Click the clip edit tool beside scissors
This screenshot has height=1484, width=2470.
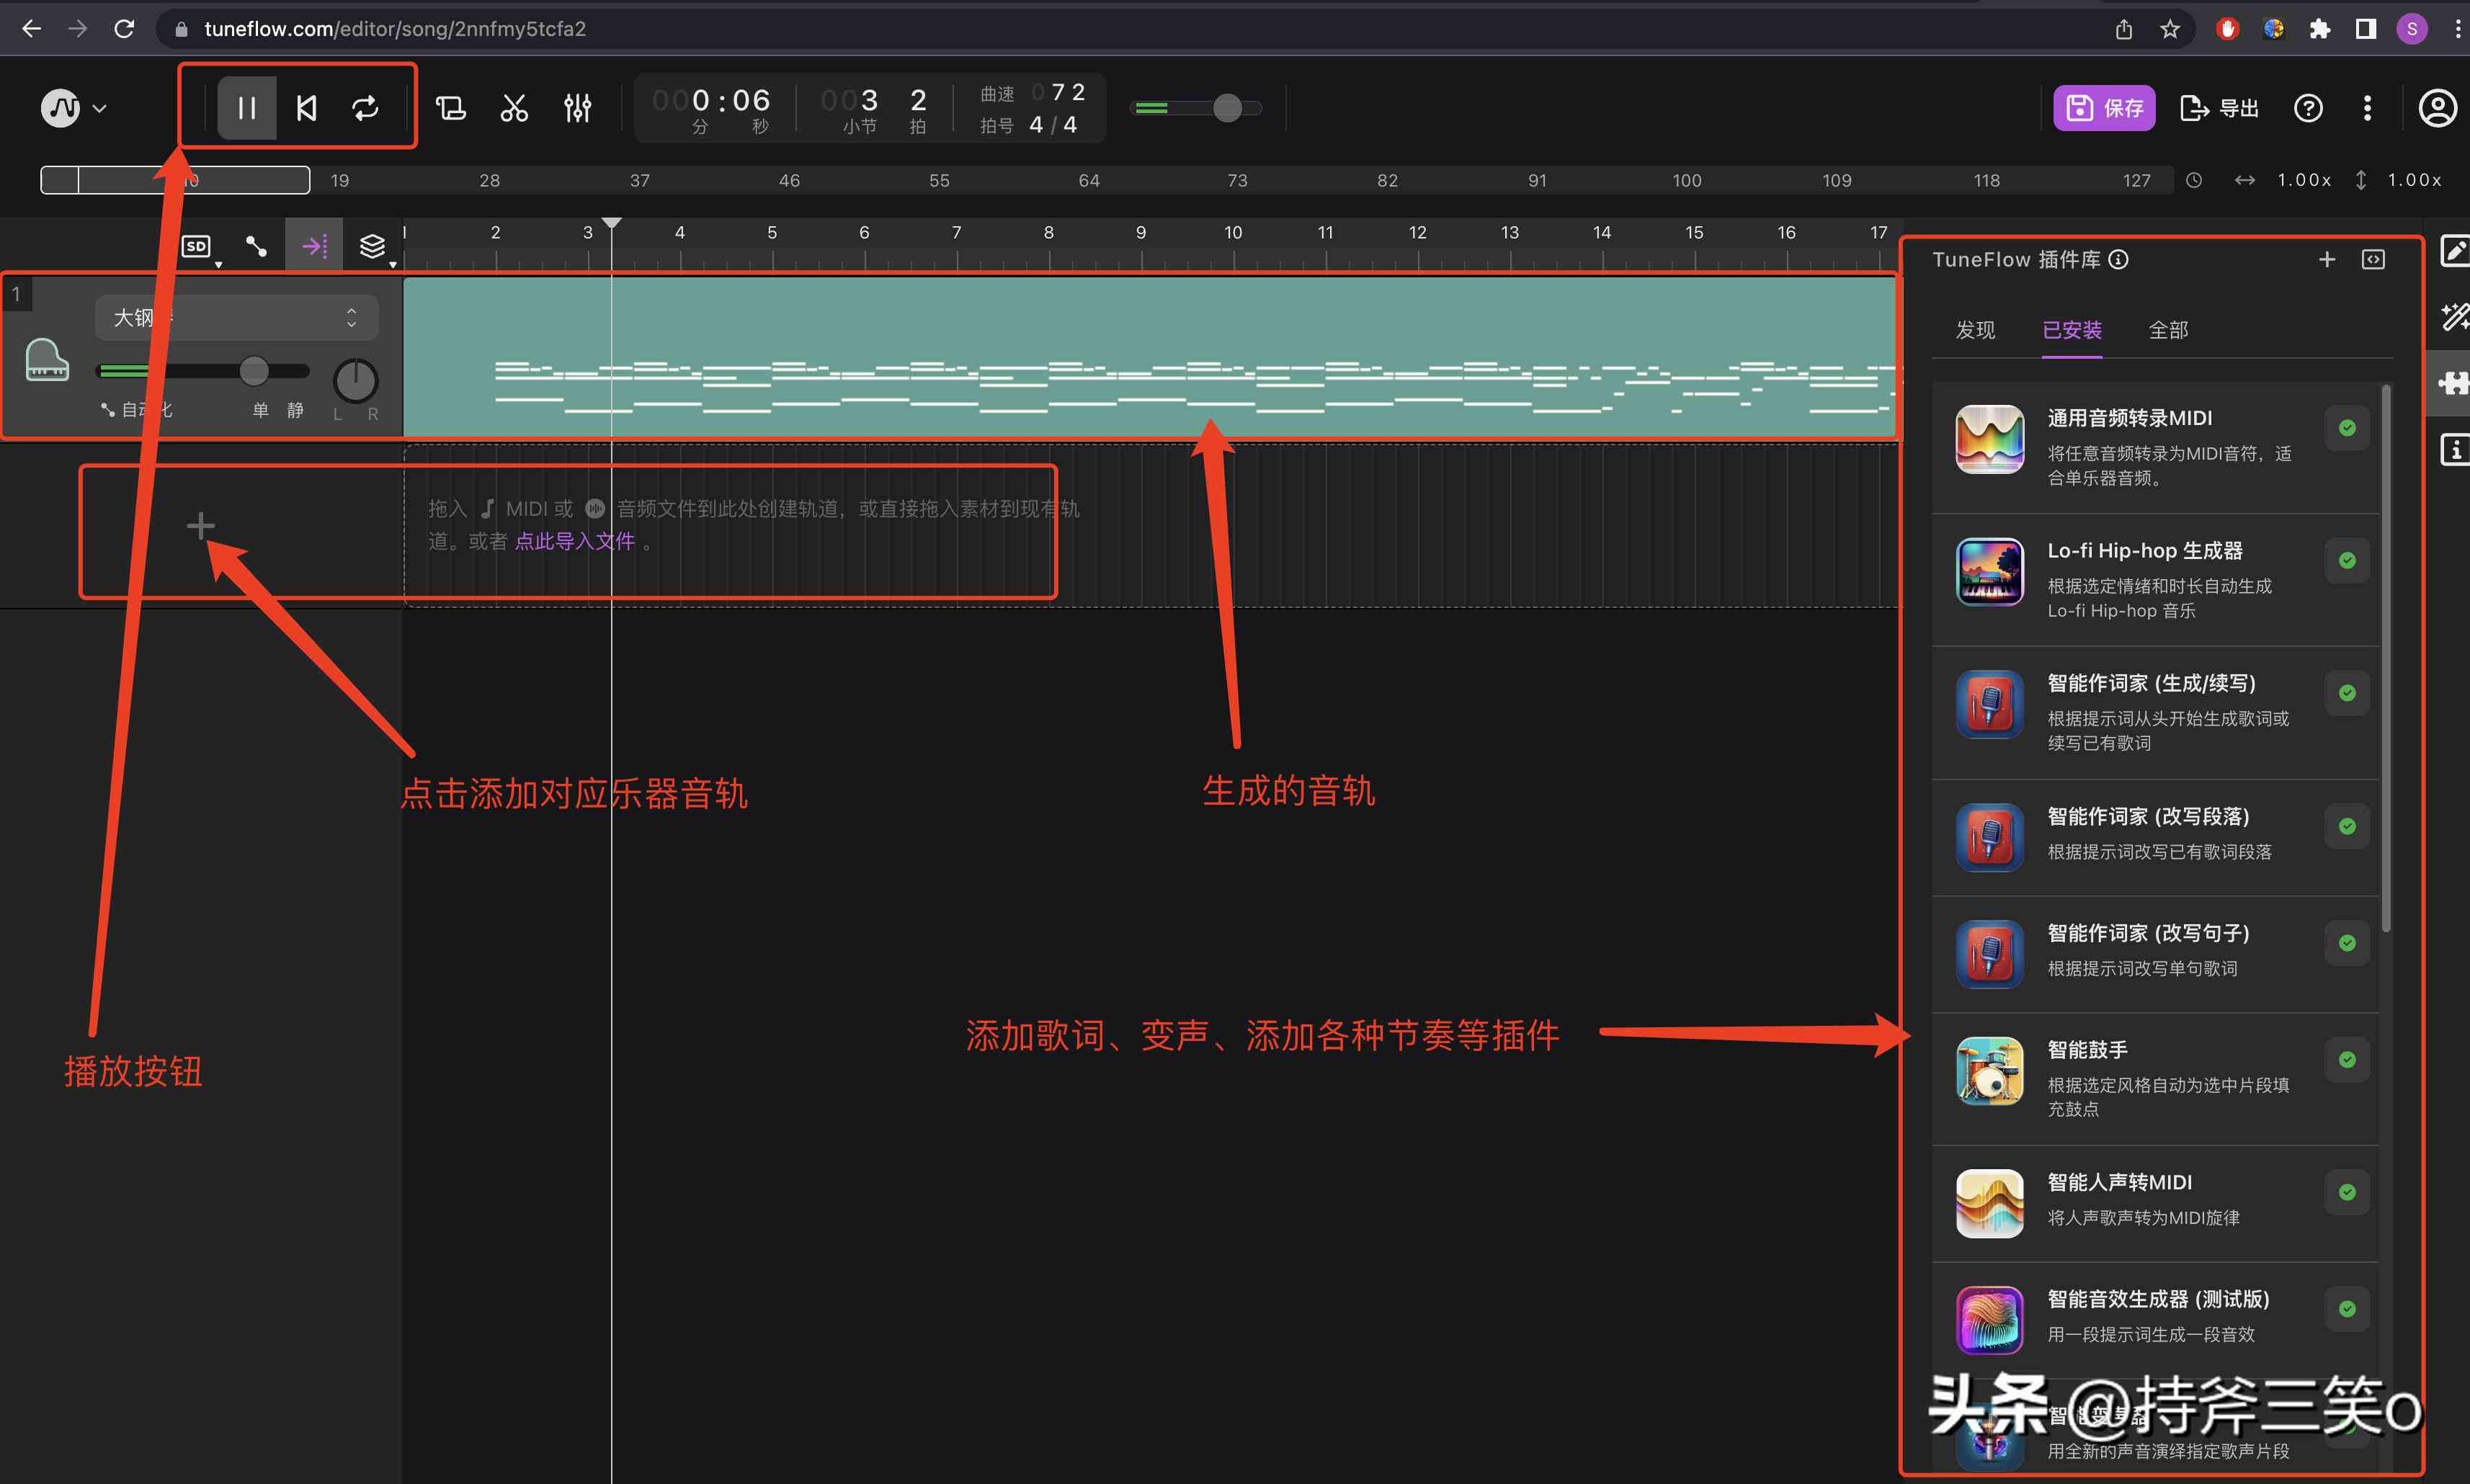451,107
